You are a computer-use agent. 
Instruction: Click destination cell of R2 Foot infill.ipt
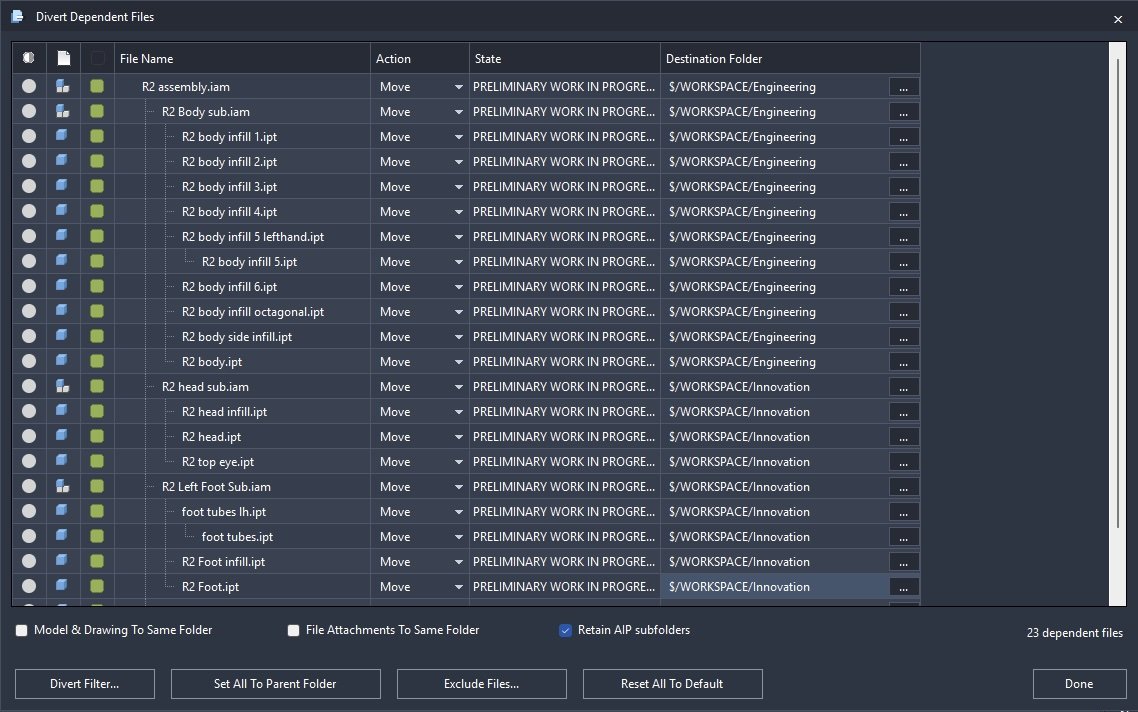(774, 562)
